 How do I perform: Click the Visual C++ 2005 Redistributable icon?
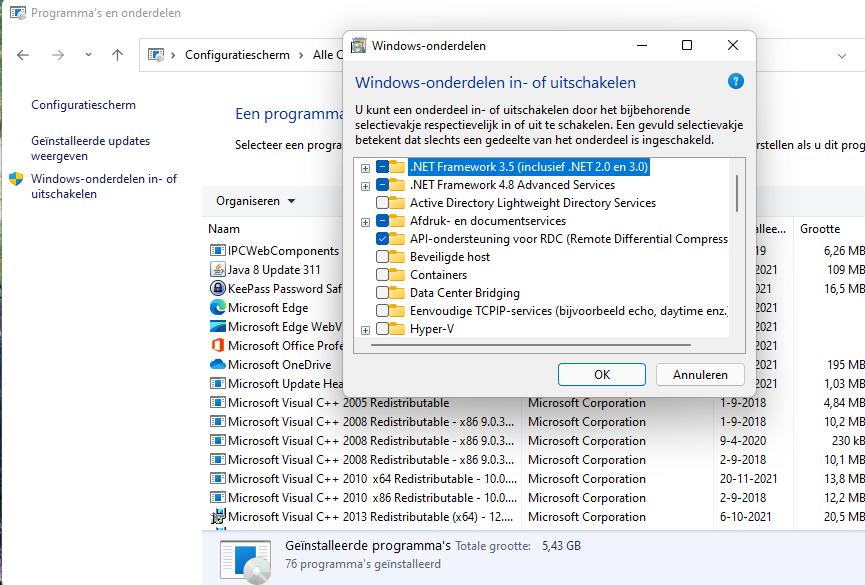click(x=218, y=402)
